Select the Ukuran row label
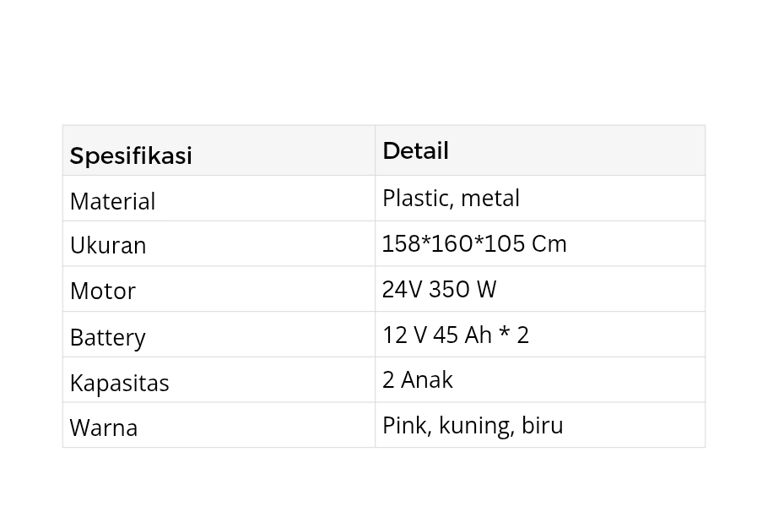The image size is (768, 512). point(108,245)
